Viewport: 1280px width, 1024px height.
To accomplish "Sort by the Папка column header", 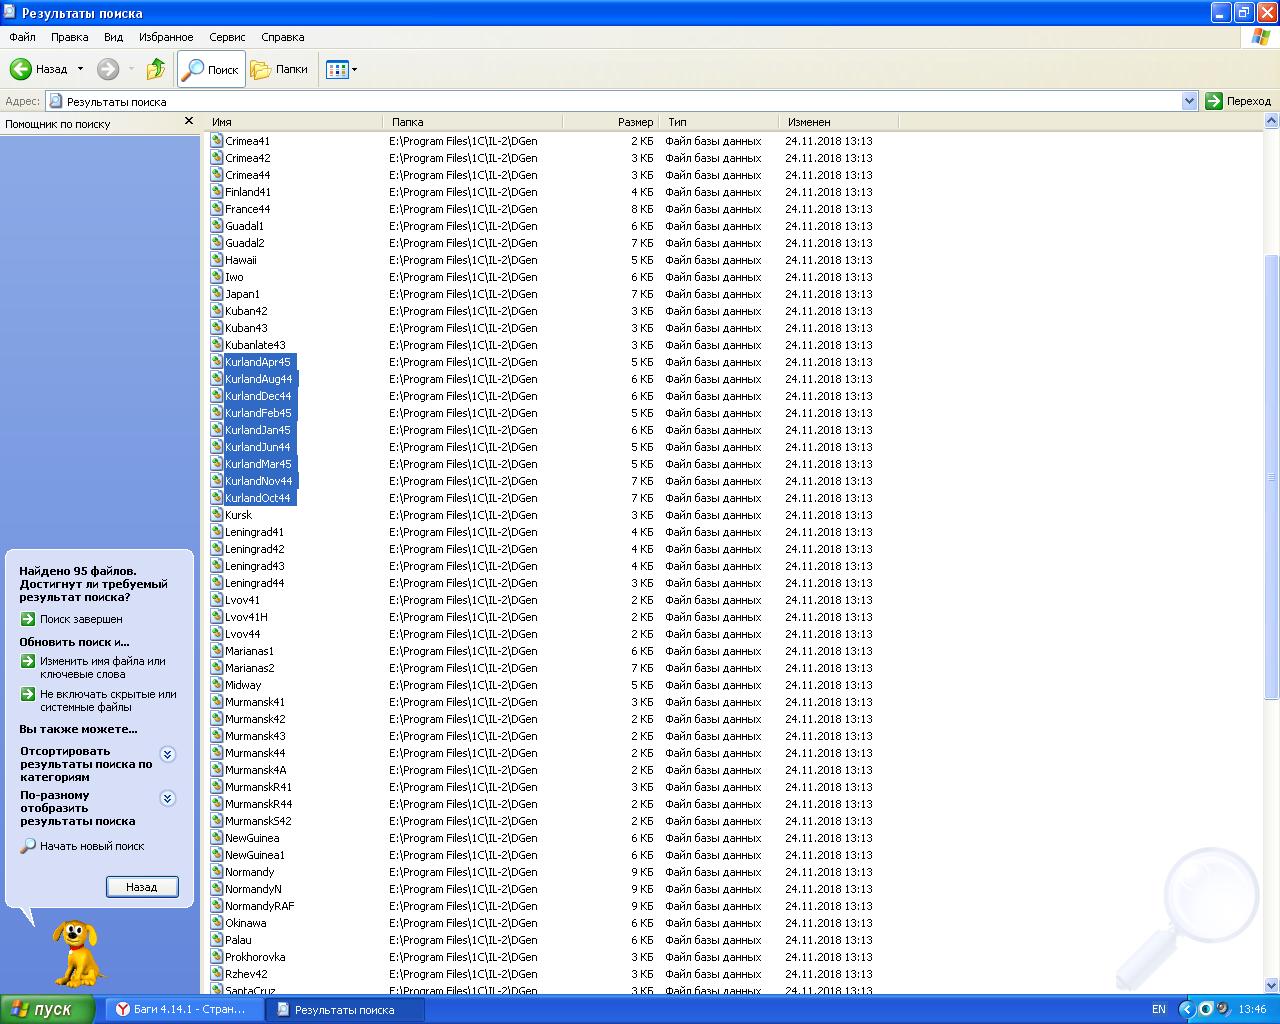I will (472, 122).
